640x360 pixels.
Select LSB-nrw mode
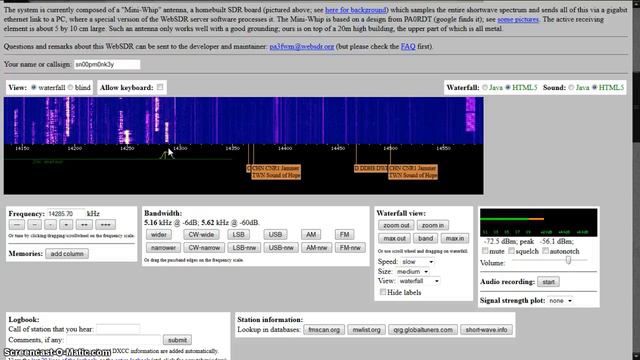point(244,247)
